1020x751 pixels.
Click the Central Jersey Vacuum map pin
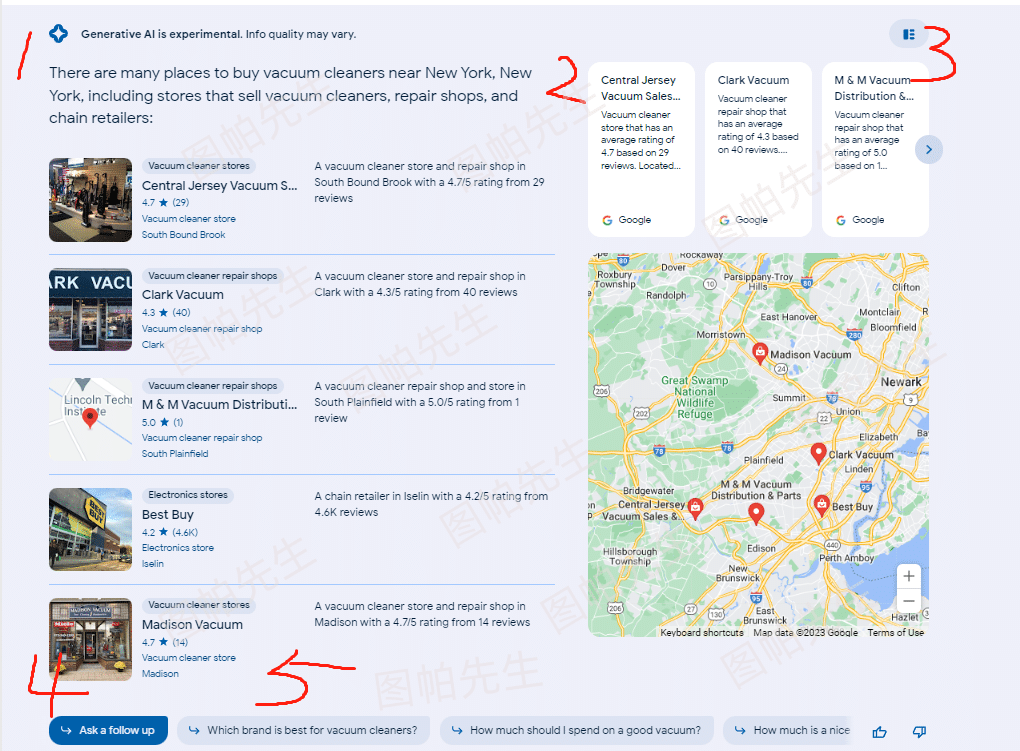[695, 508]
